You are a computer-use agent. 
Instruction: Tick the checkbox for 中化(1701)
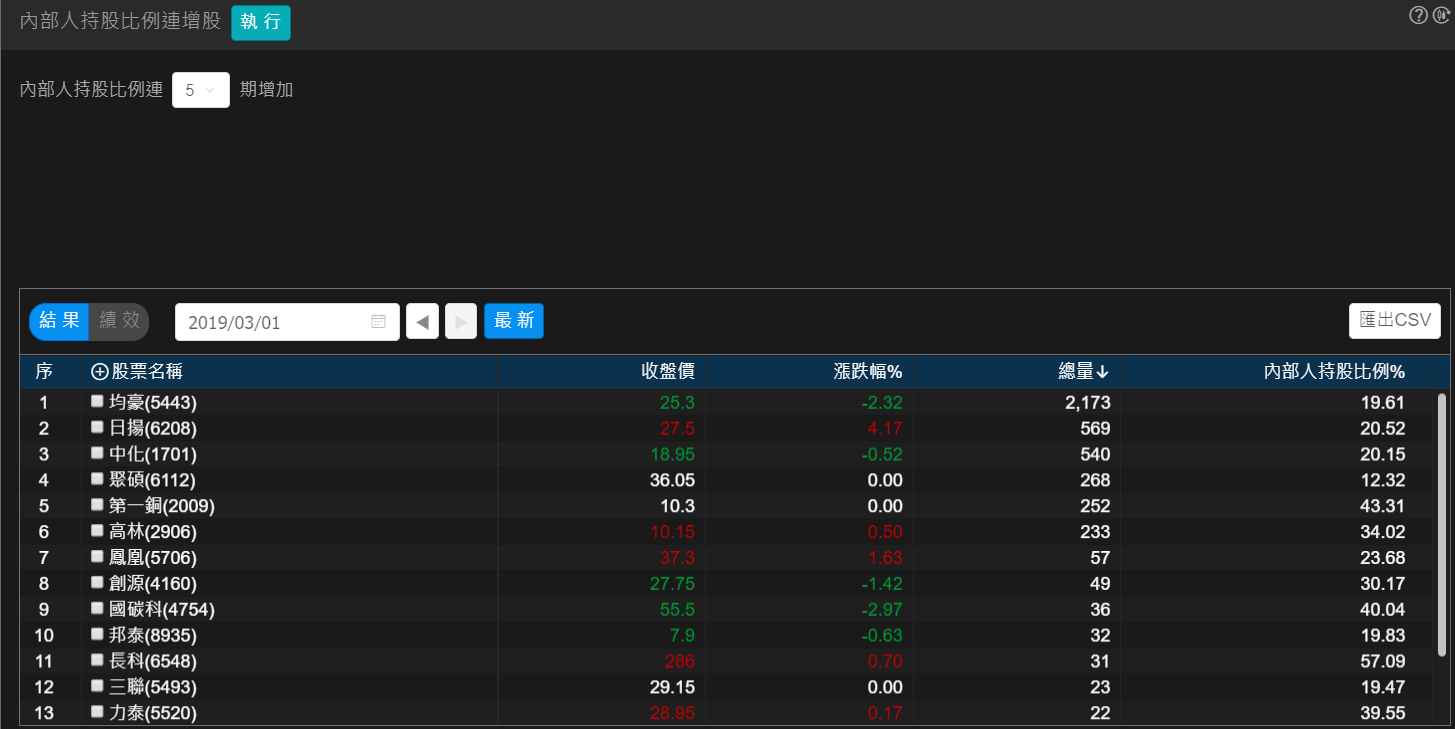click(97, 453)
